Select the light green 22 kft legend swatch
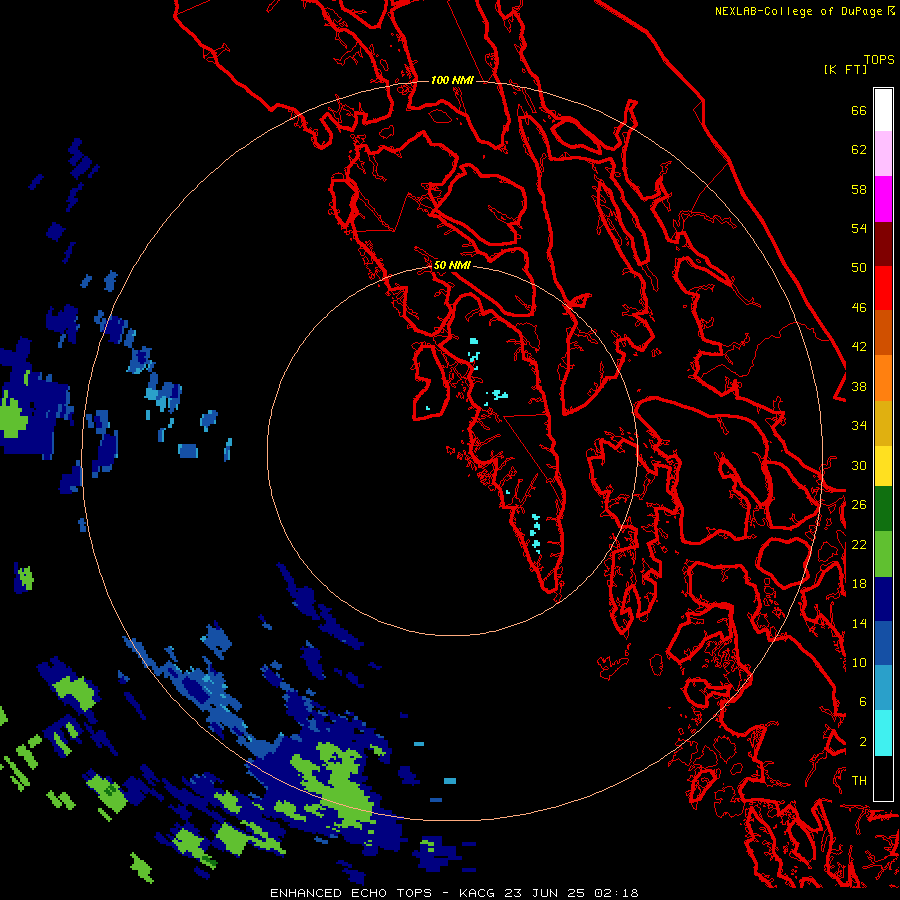Image resolution: width=900 pixels, height=900 pixels. (x=883, y=554)
